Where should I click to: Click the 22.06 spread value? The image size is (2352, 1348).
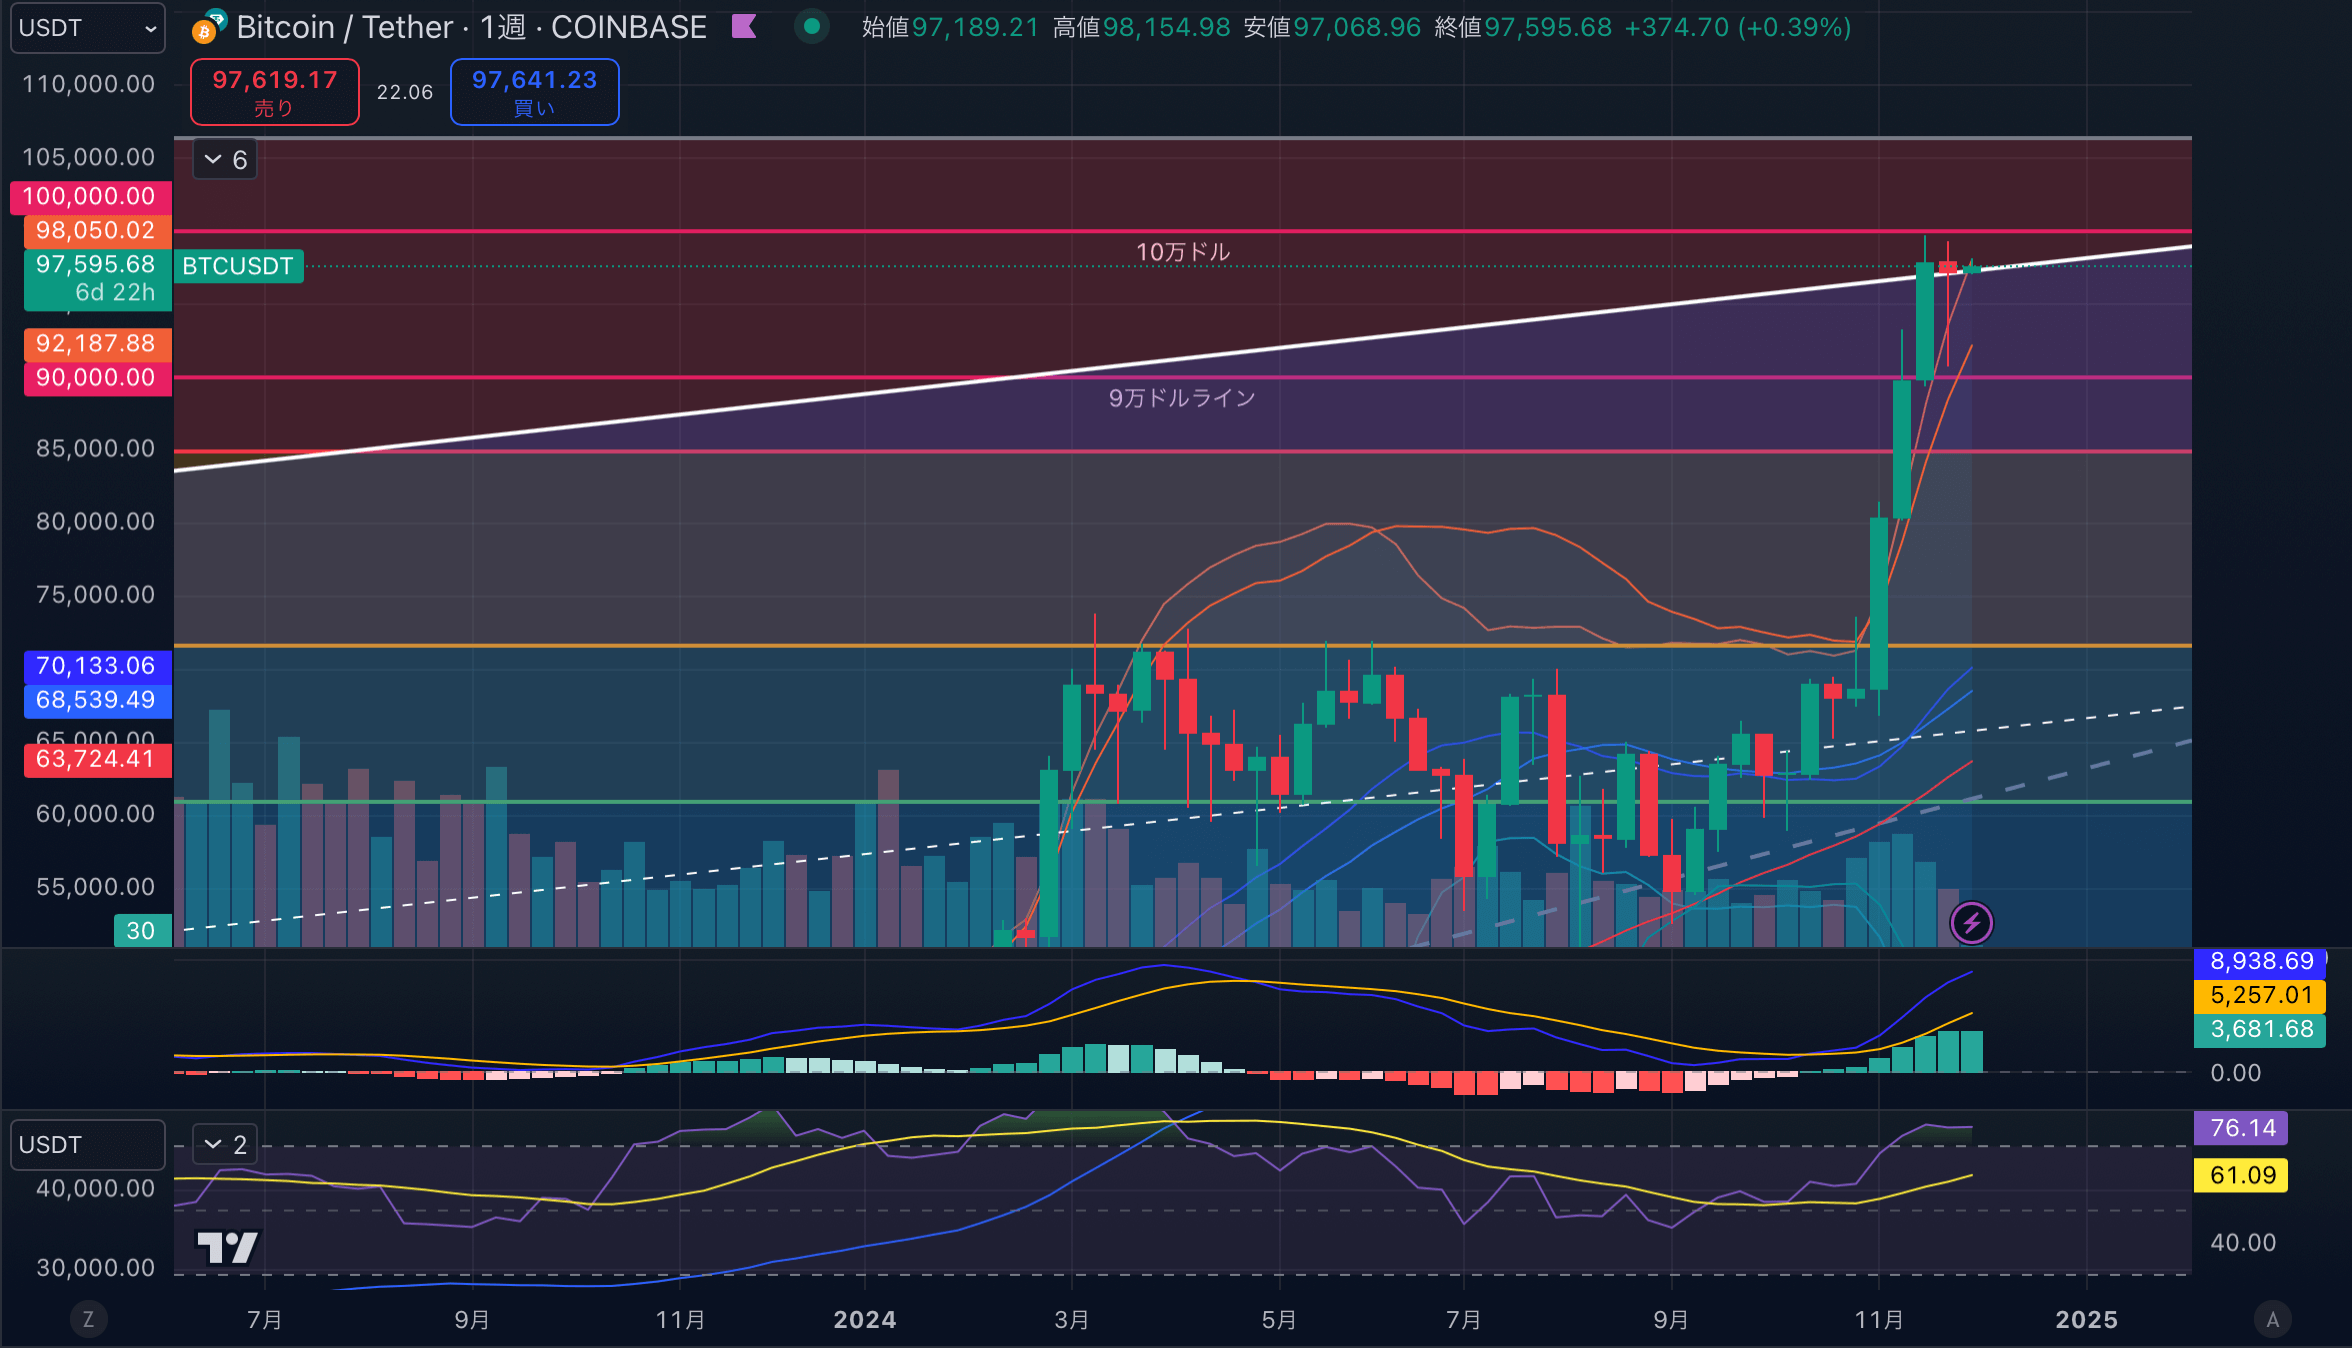click(x=405, y=92)
